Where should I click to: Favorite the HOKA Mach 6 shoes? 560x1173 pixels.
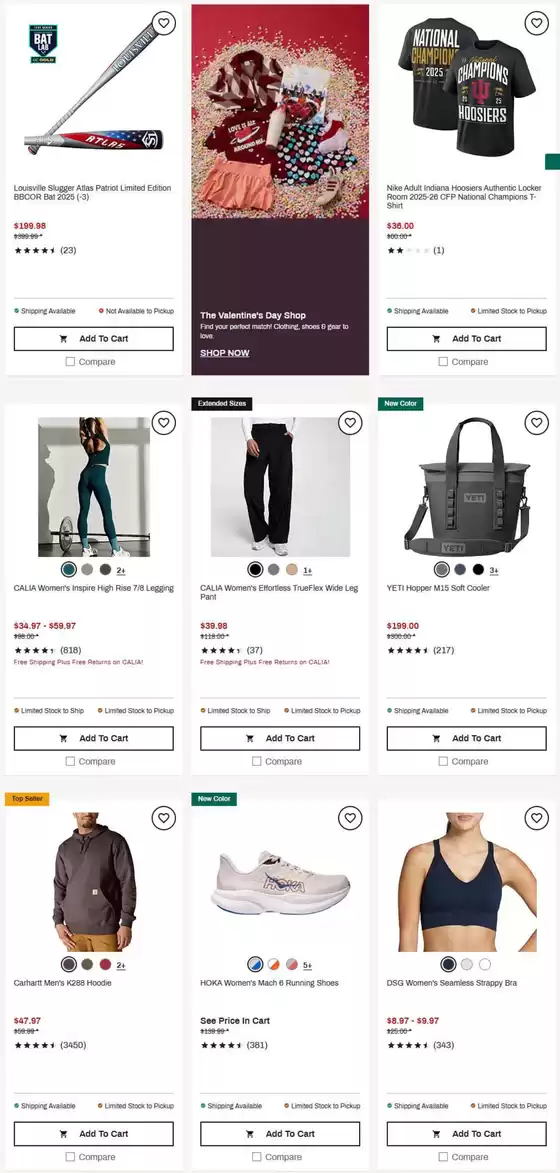(x=350, y=818)
